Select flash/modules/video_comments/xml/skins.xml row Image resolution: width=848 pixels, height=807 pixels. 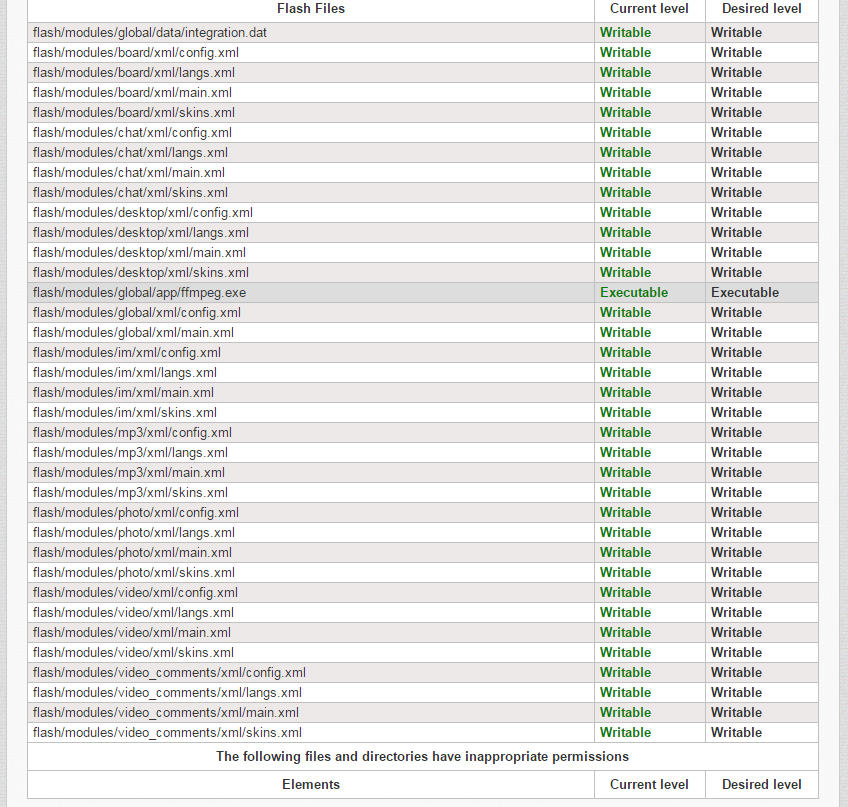point(166,733)
